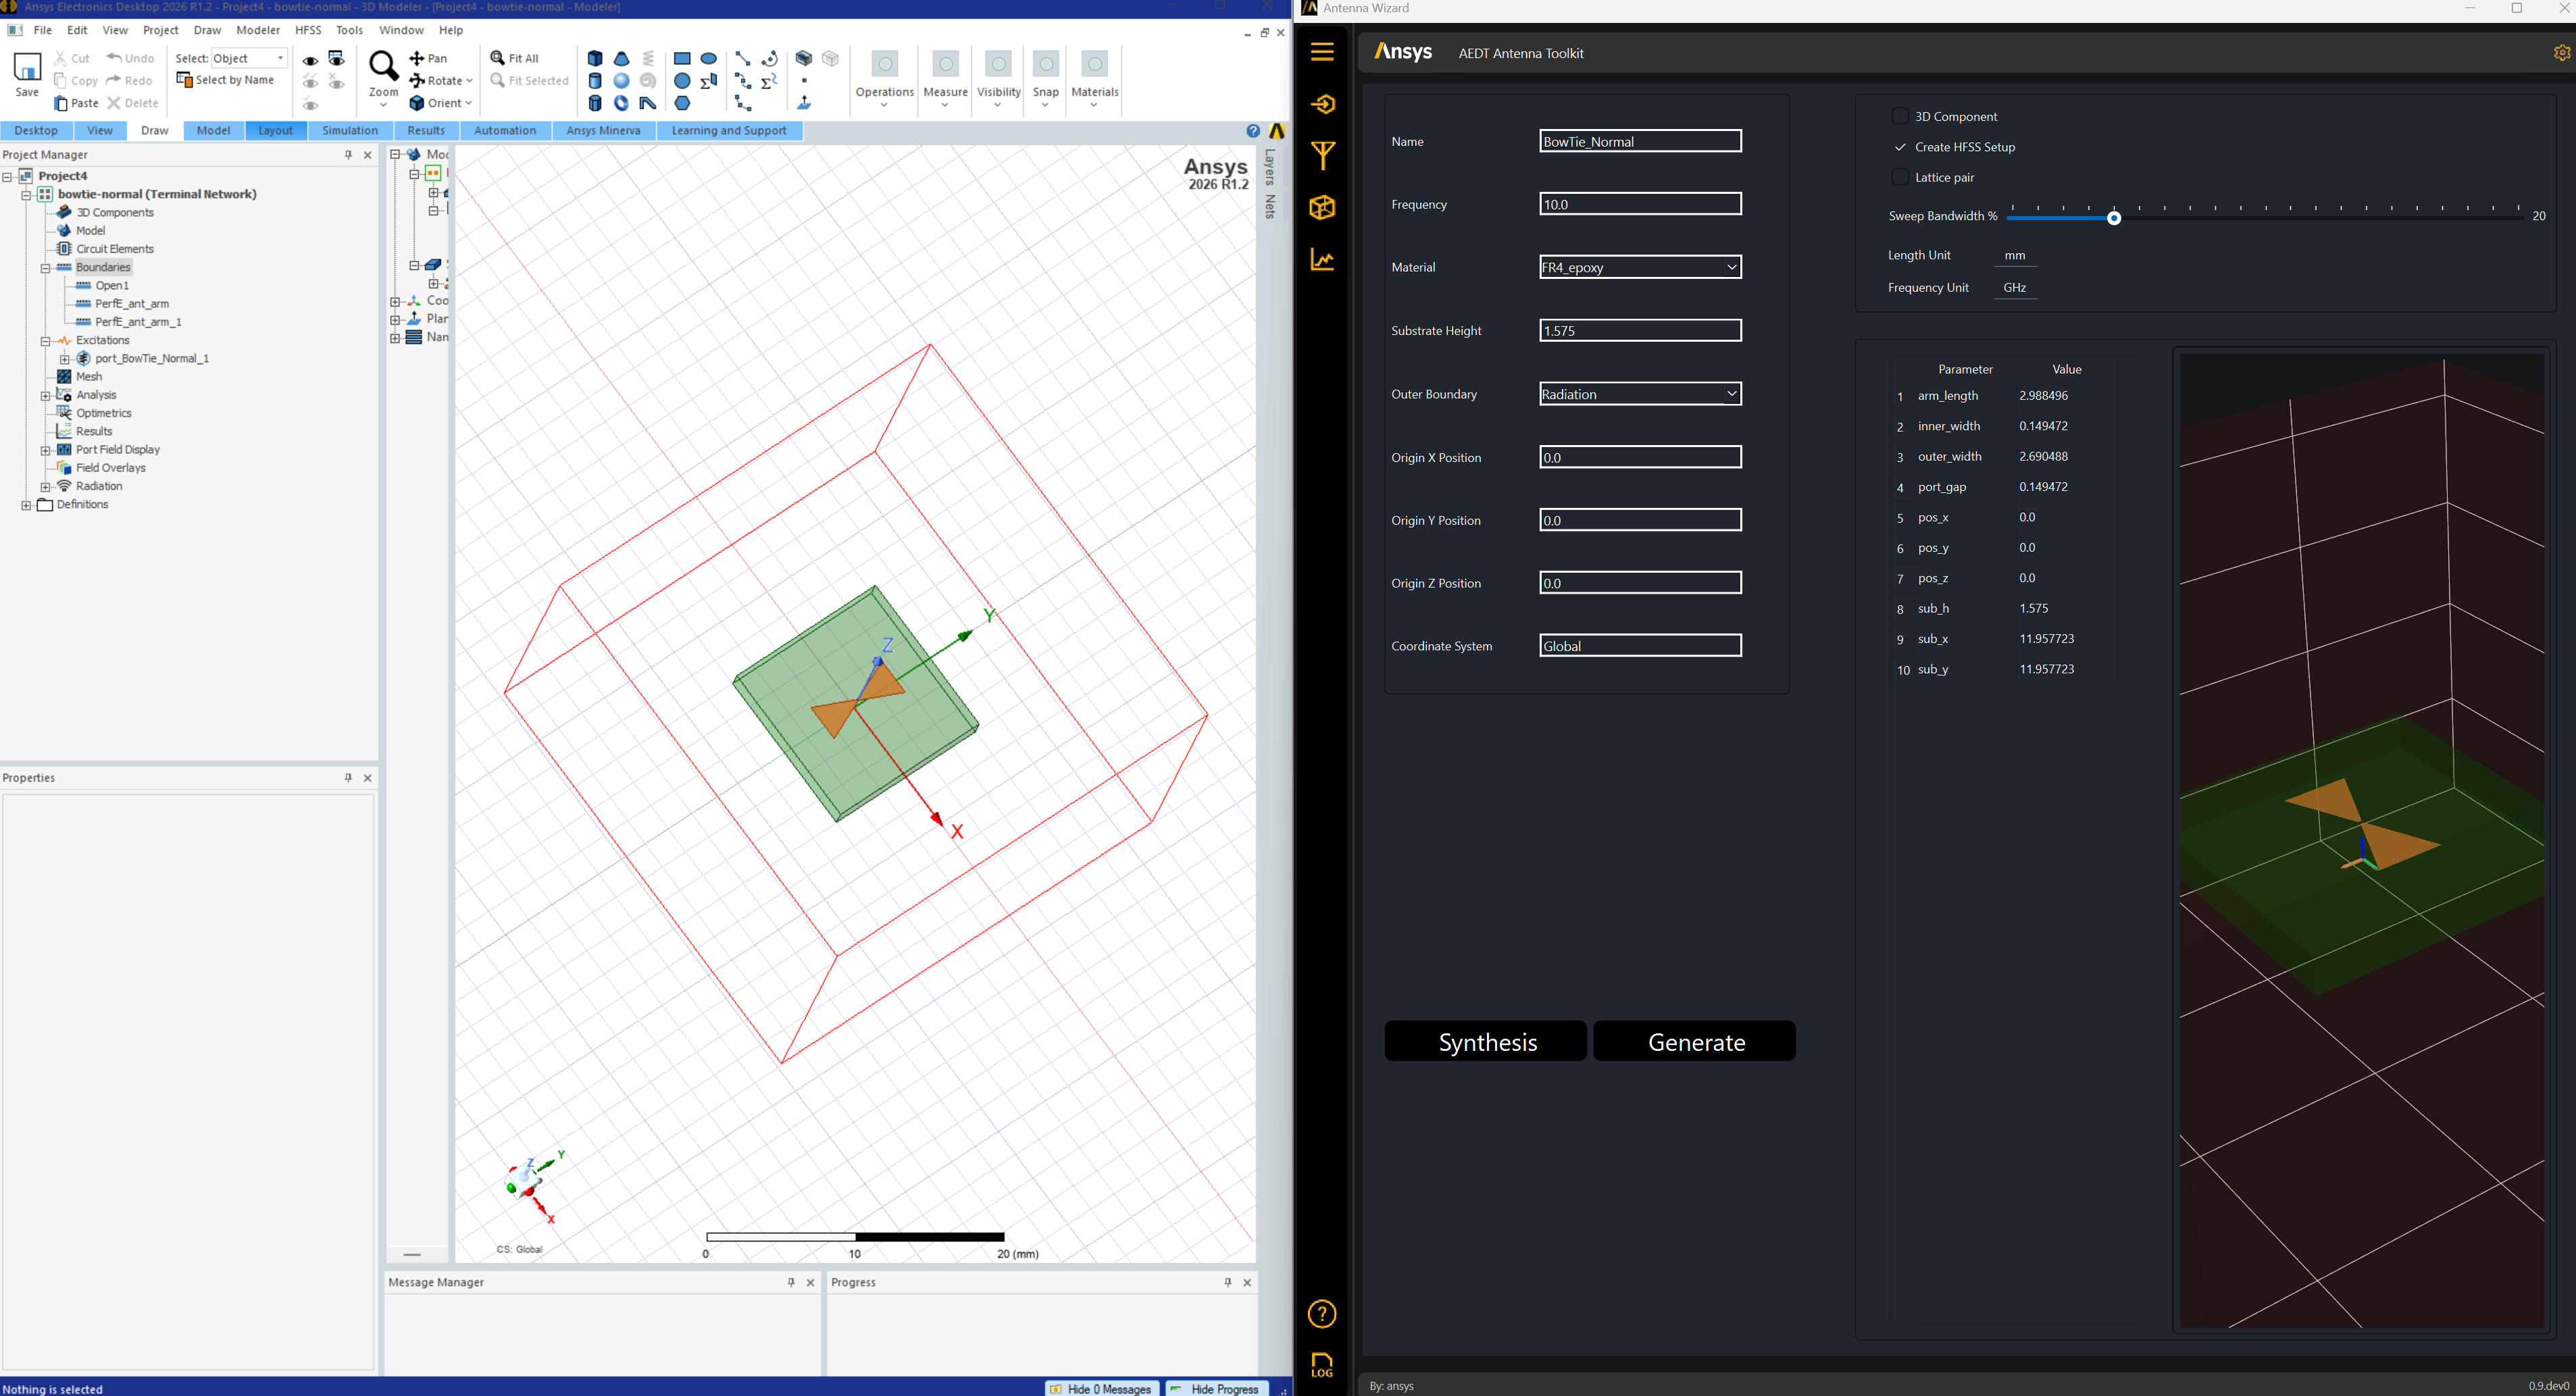Image resolution: width=2576 pixels, height=1396 pixels.
Task: Click the Sweep Bandwidth slider handle
Action: (x=2114, y=218)
